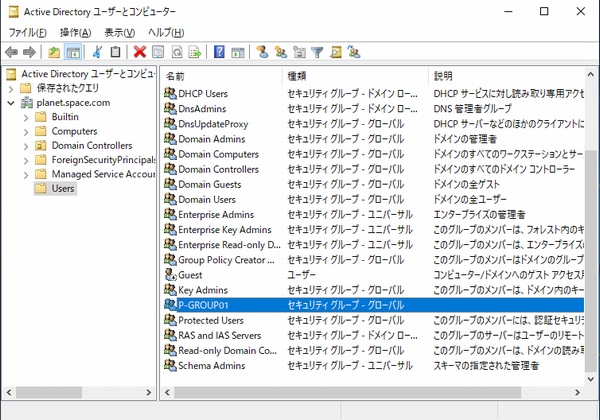Viewport: 600px width, 420px height.
Task: Select the Protected Users row
Action: tap(373, 320)
